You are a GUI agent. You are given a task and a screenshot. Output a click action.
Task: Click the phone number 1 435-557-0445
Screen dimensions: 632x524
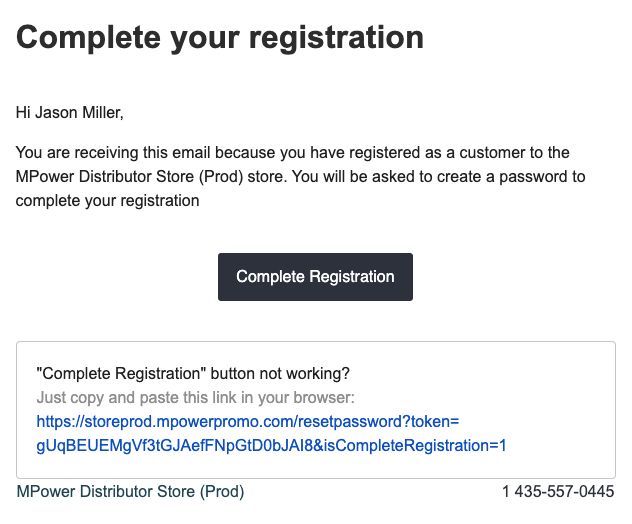(x=558, y=492)
